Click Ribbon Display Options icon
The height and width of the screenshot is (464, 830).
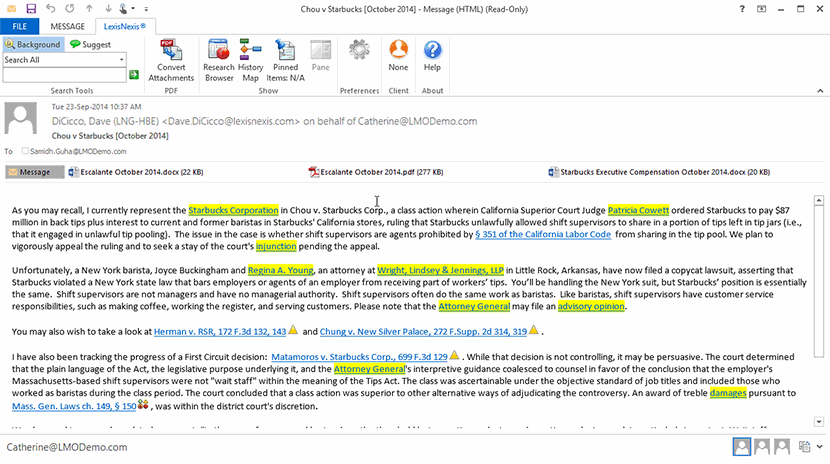point(762,9)
